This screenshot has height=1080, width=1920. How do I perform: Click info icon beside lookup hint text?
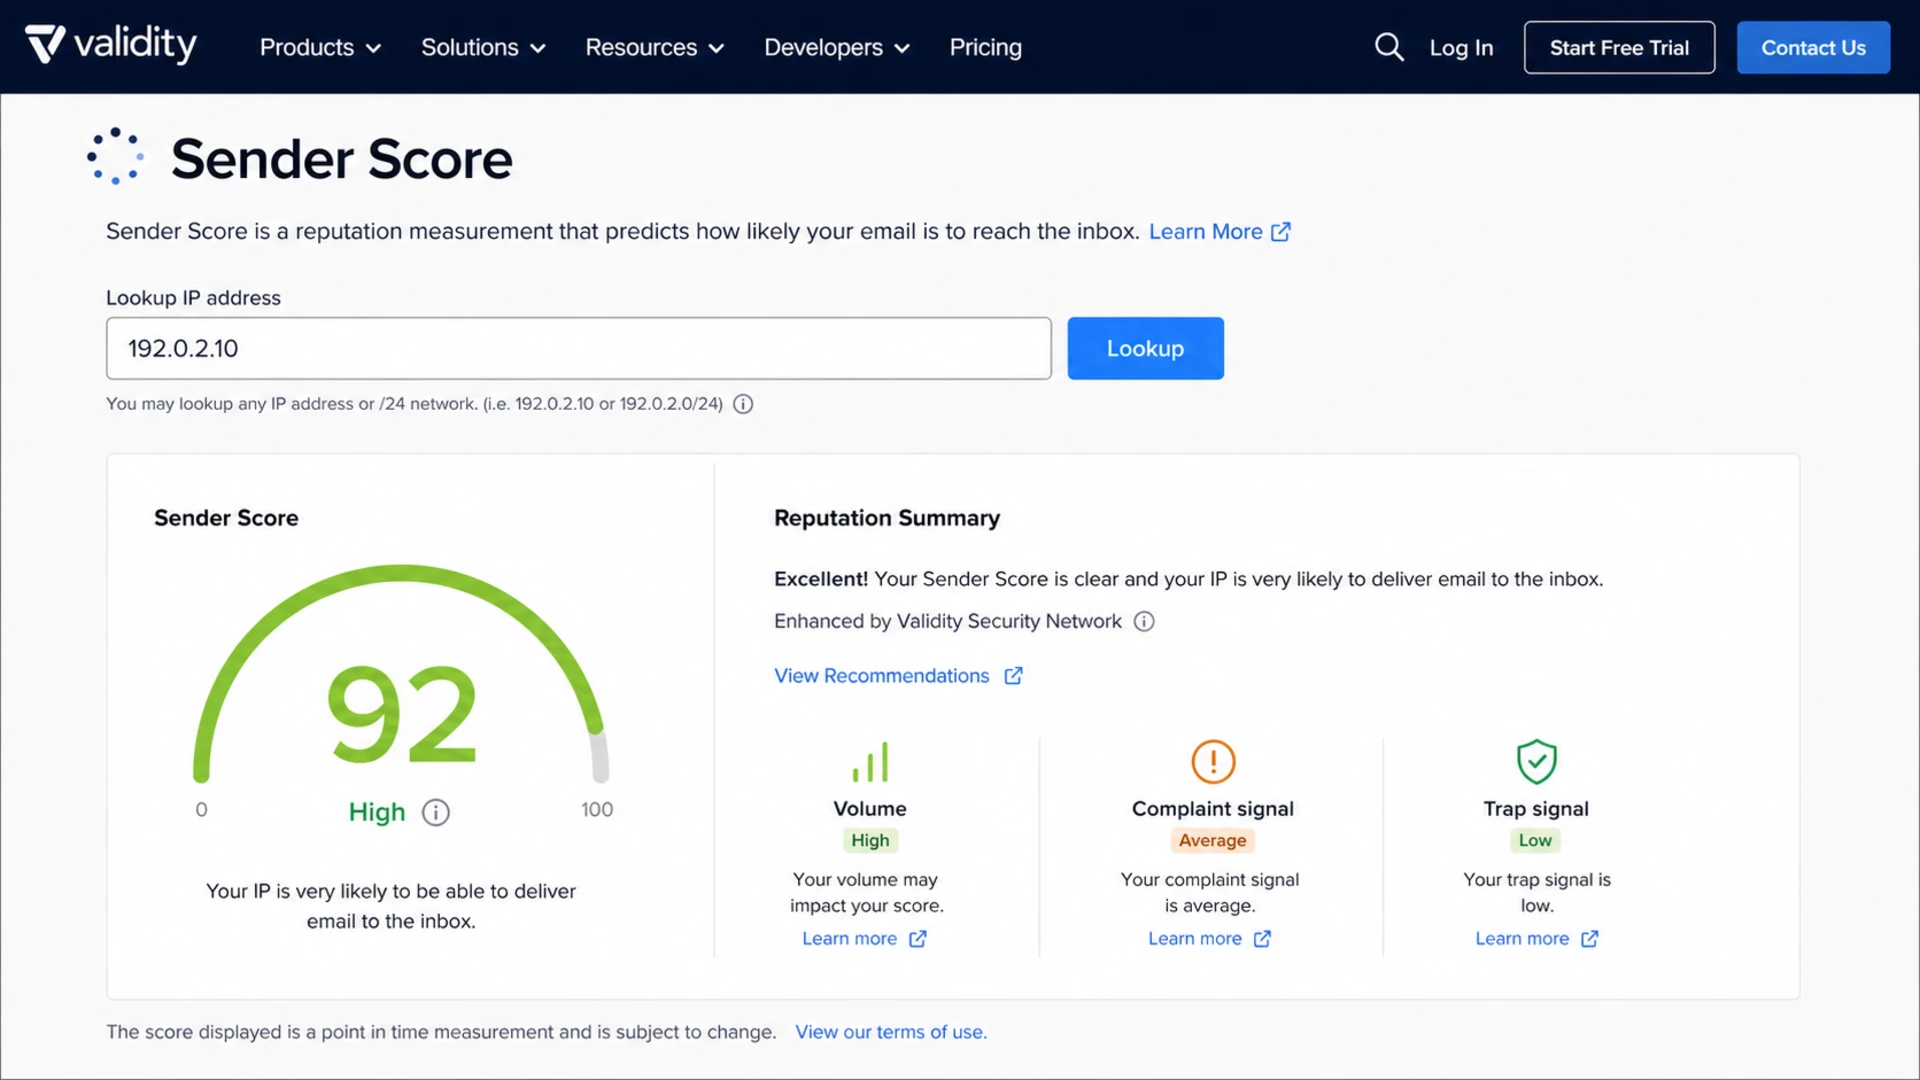(743, 404)
